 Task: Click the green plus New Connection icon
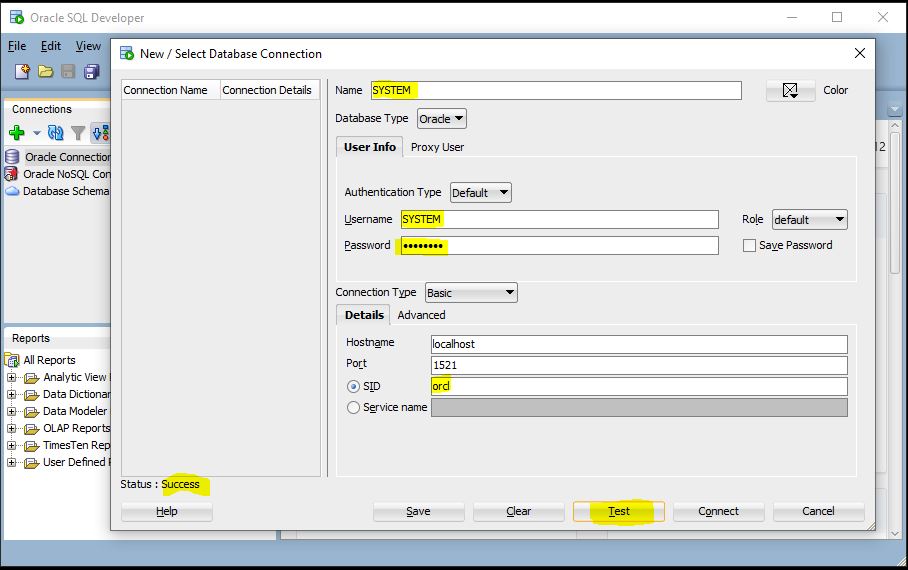pyautogui.click(x=17, y=133)
